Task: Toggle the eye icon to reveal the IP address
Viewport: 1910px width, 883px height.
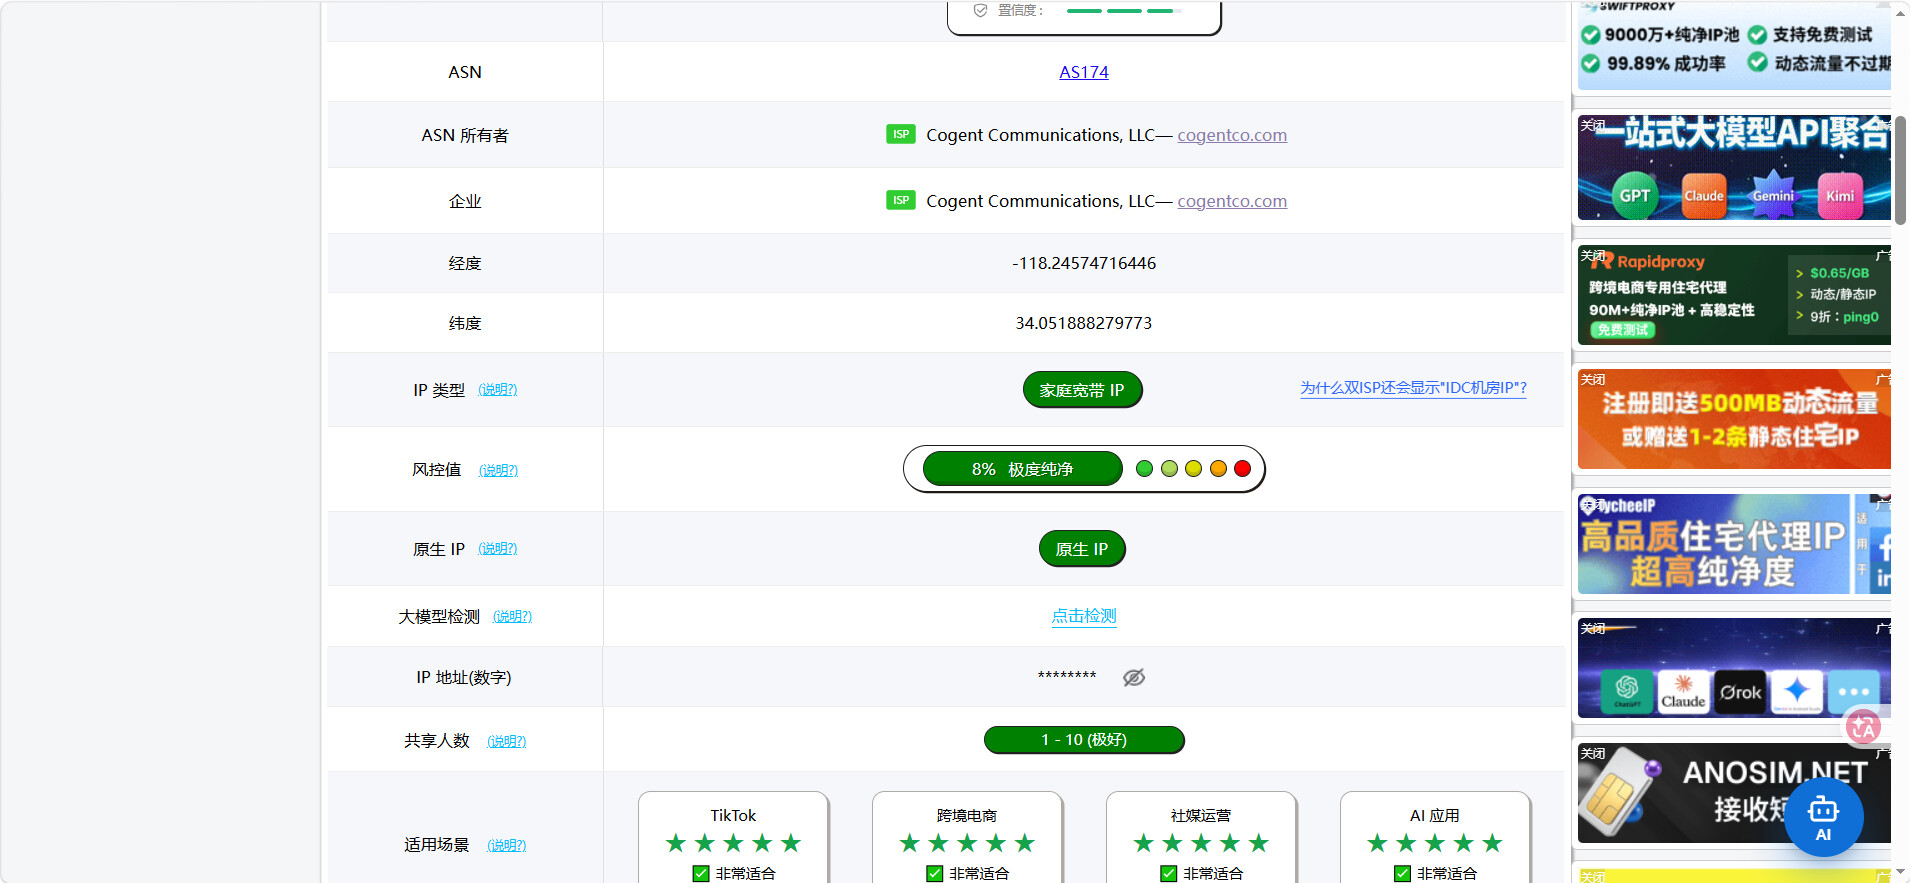Action: point(1133,677)
